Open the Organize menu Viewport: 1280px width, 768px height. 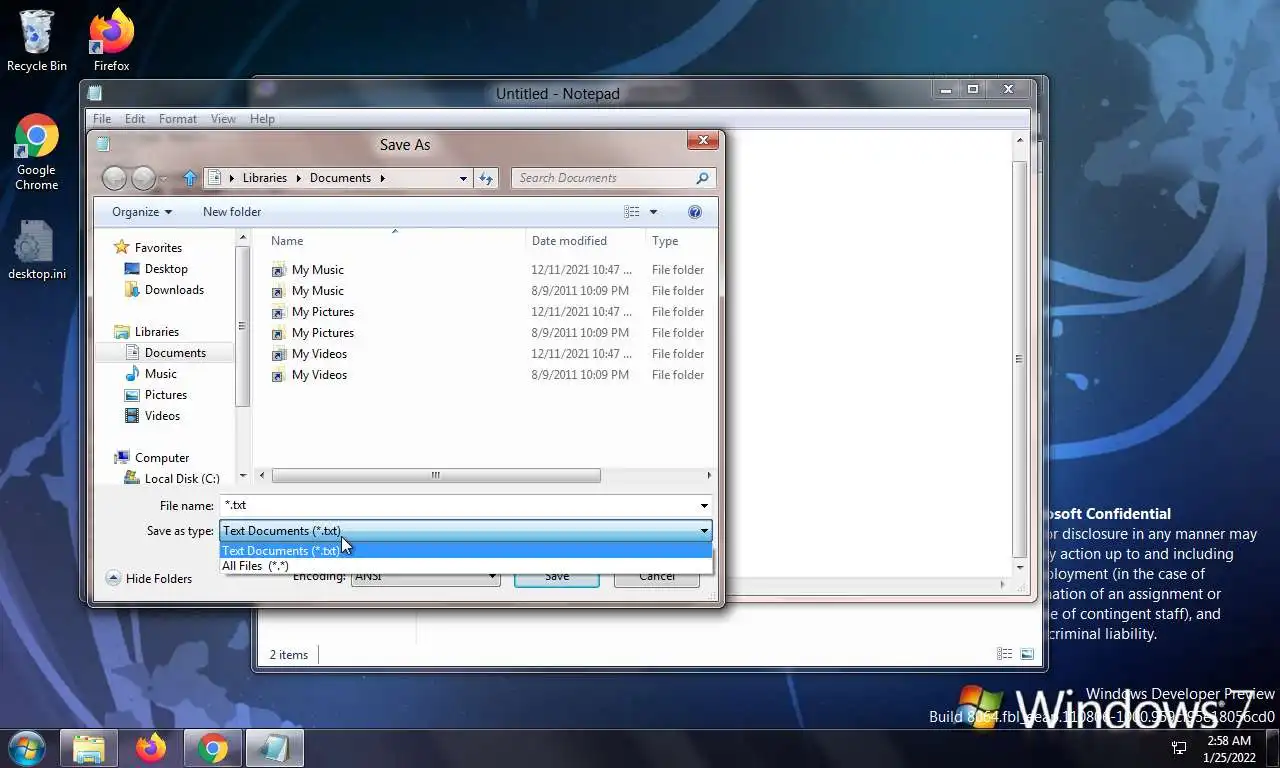pos(141,212)
